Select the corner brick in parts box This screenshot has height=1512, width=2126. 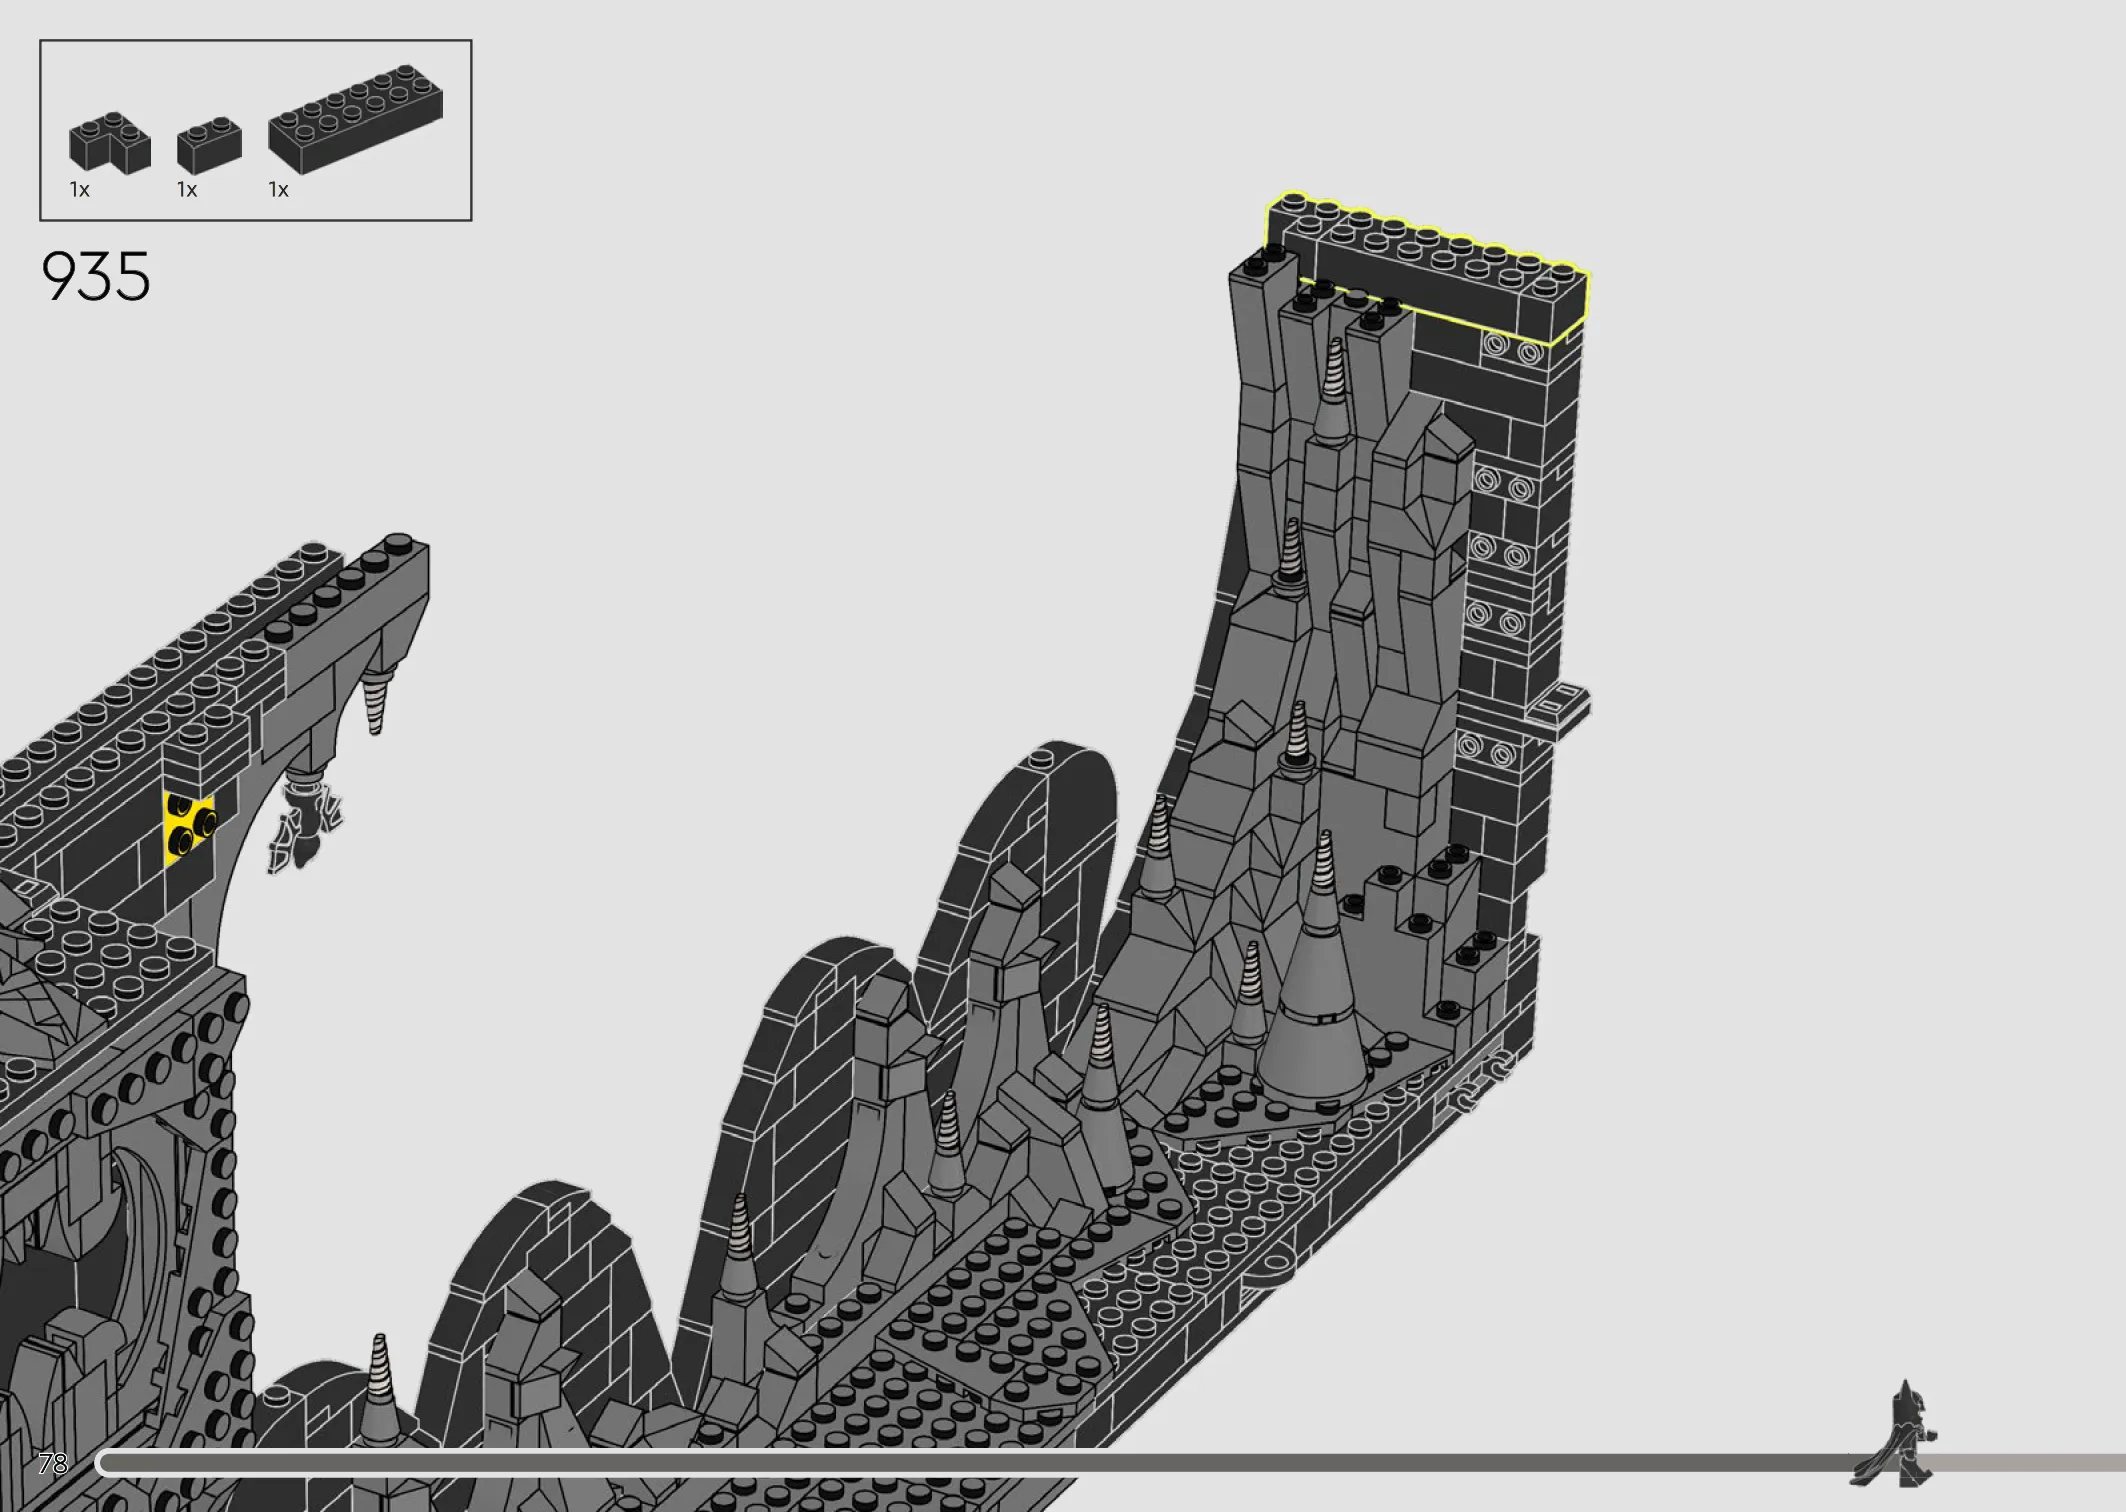point(110,143)
